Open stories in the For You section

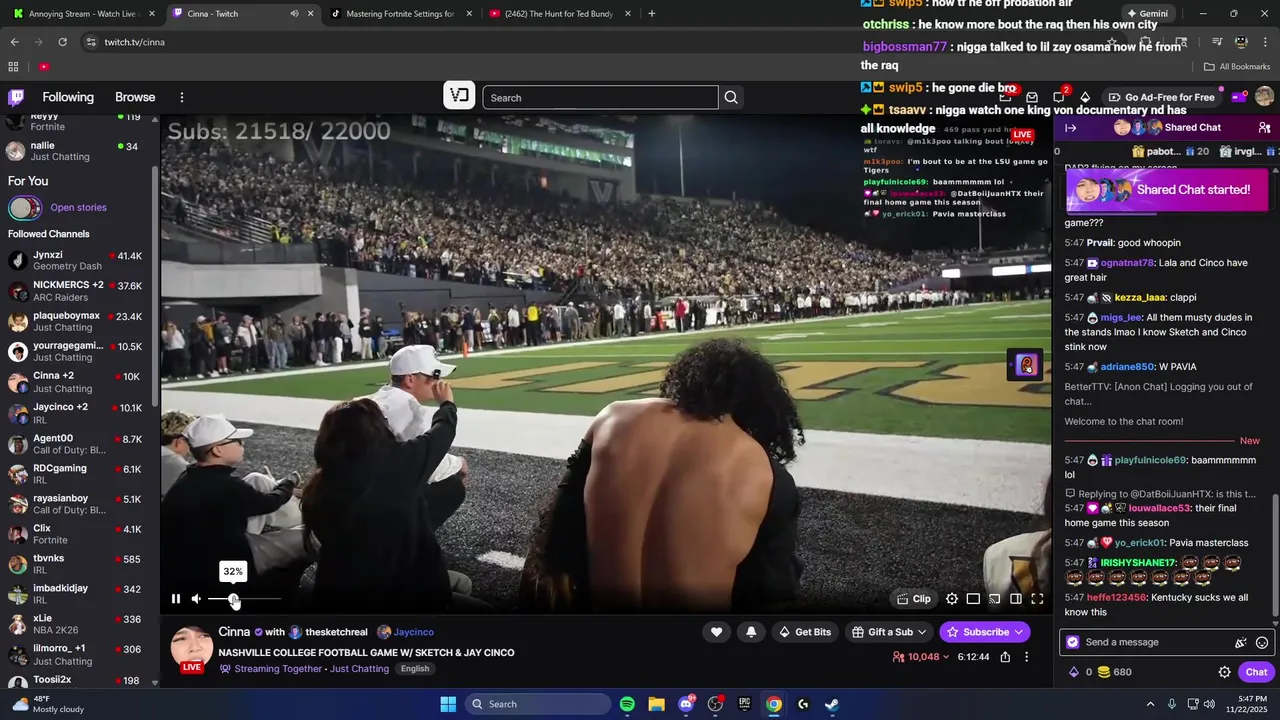78,207
